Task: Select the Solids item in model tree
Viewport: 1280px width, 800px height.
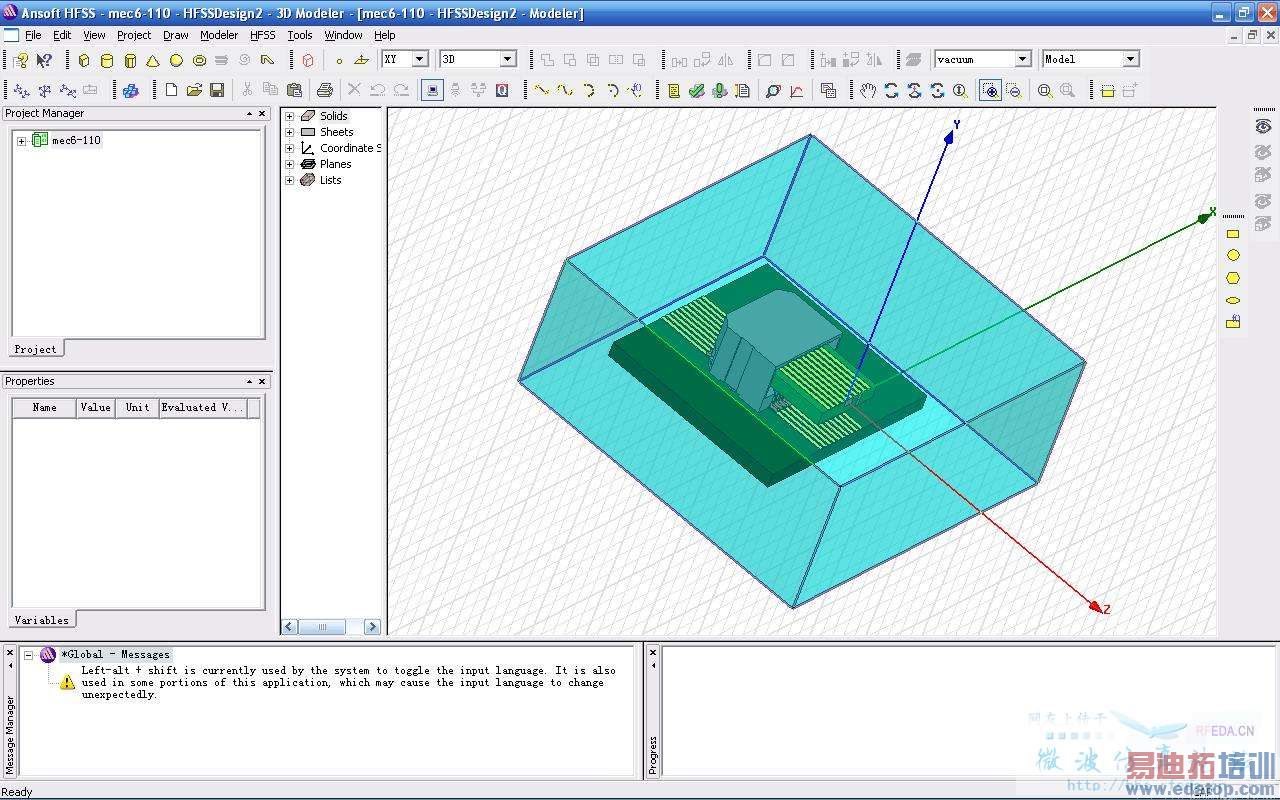Action: 333,116
